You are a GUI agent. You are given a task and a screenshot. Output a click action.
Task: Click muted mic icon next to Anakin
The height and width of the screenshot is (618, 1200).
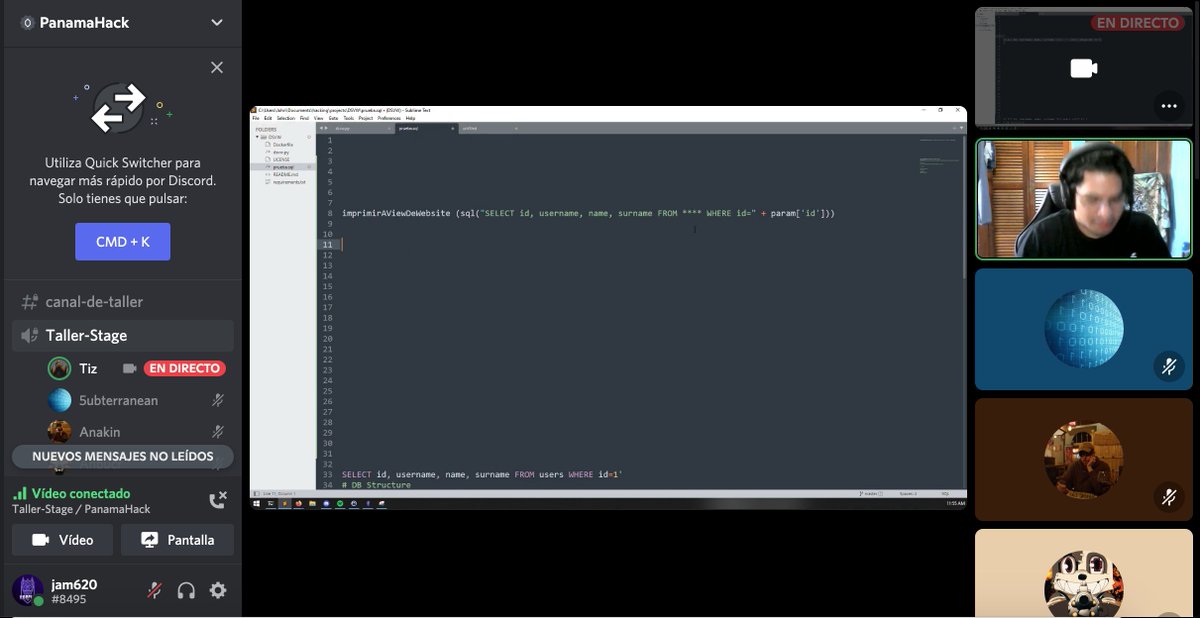(217, 432)
